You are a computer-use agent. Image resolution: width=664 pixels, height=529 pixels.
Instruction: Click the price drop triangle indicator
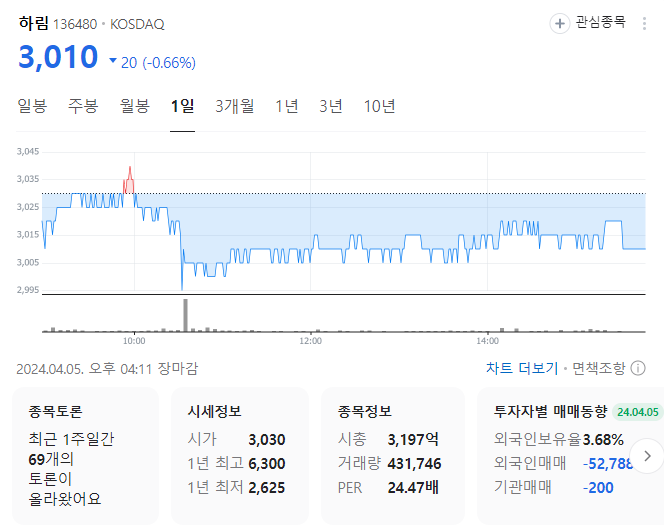tap(113, 61)
